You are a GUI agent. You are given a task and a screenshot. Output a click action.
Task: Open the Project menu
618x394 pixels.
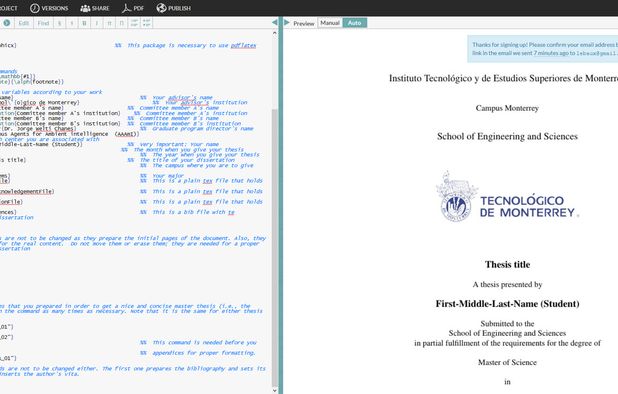click(9, 8)
